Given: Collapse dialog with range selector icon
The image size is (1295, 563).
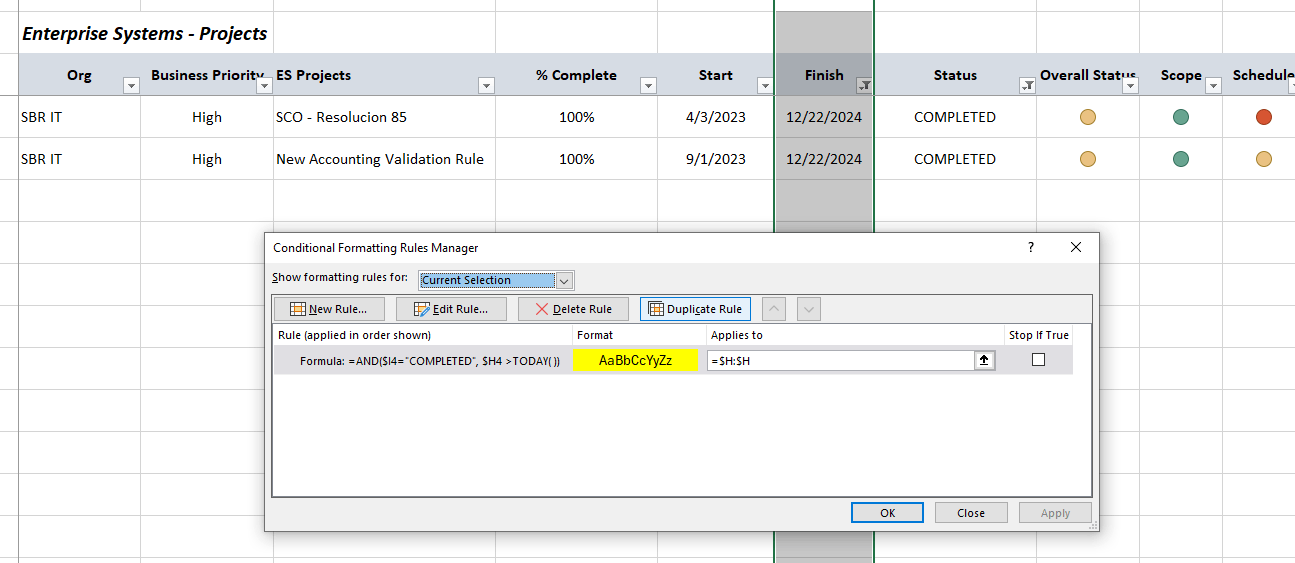Looking at the screenshot, I should click(985, 360).
